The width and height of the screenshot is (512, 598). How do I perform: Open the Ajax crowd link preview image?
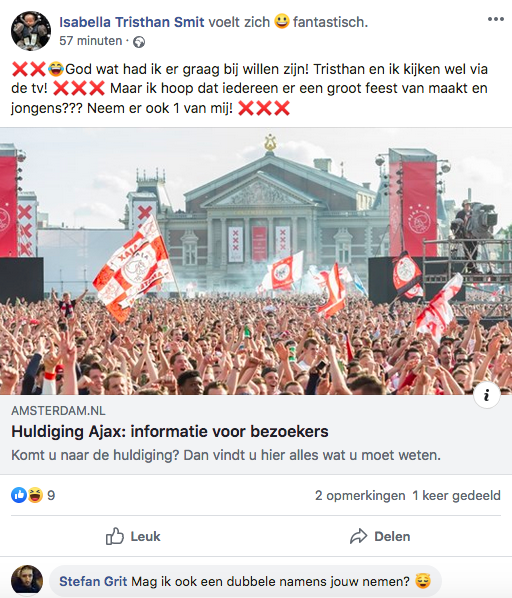256,261
